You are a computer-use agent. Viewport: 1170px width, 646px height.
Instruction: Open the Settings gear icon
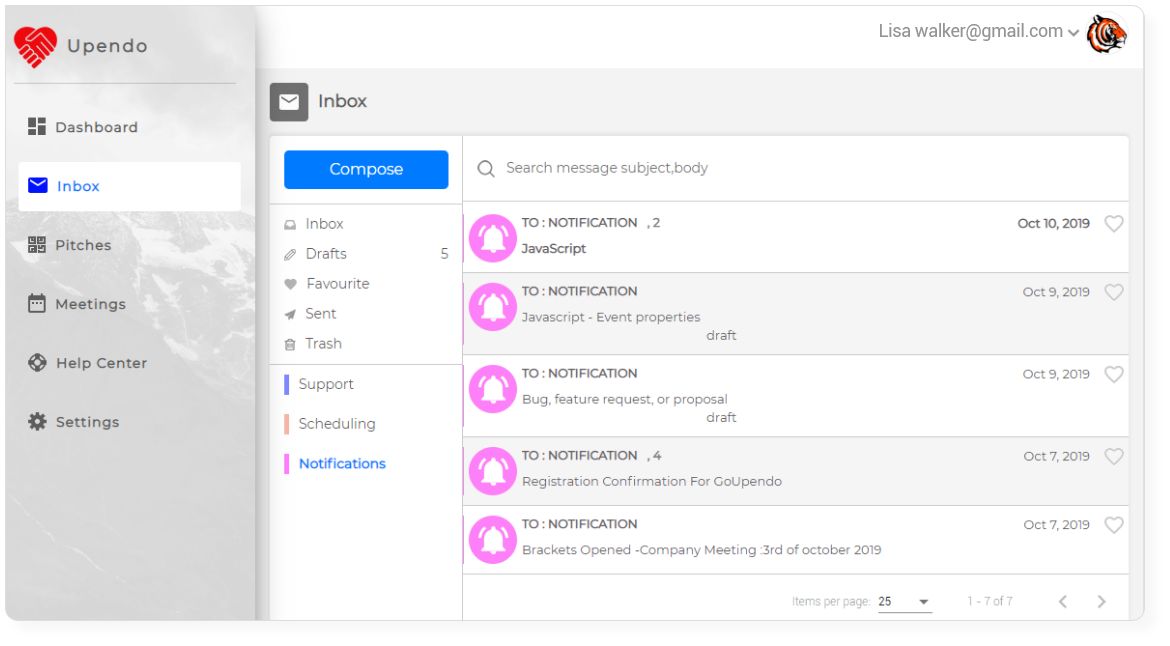pyautogui.click(x=37, y=421)
